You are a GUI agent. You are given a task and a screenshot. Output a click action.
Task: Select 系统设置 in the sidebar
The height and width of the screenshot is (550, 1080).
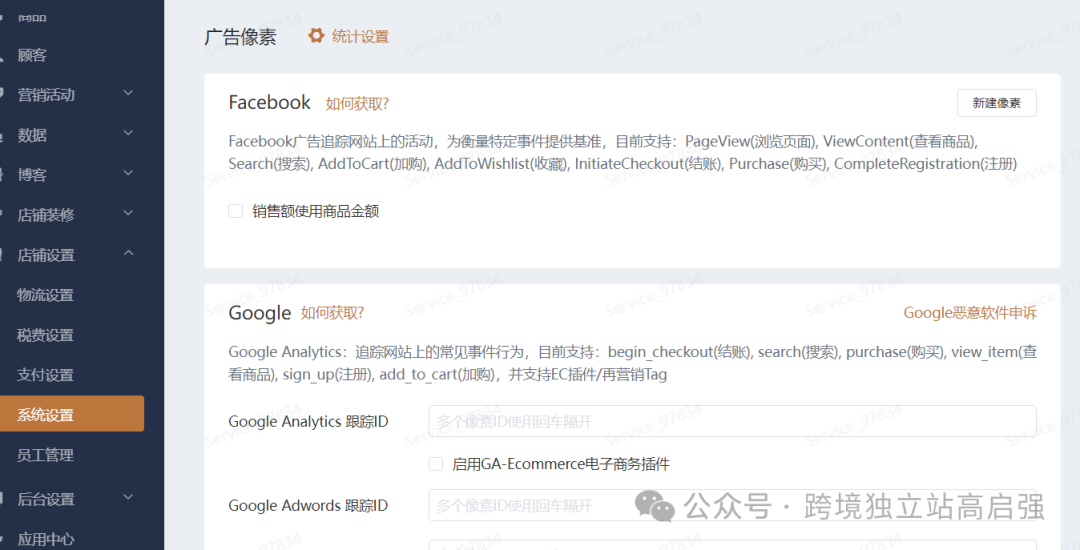(72, 414)
